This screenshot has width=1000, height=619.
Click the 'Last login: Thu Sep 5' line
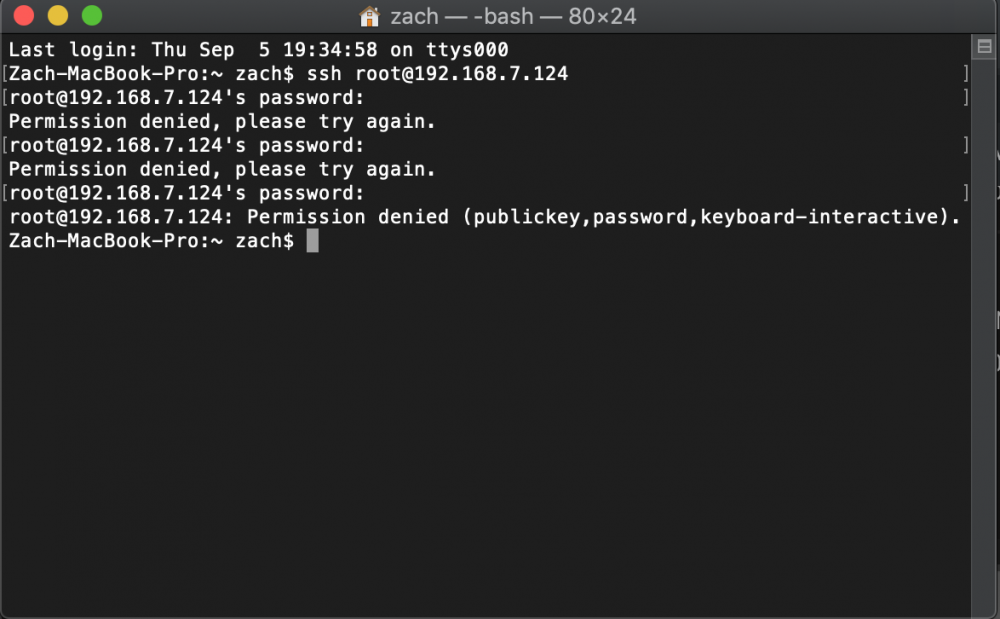258,50
